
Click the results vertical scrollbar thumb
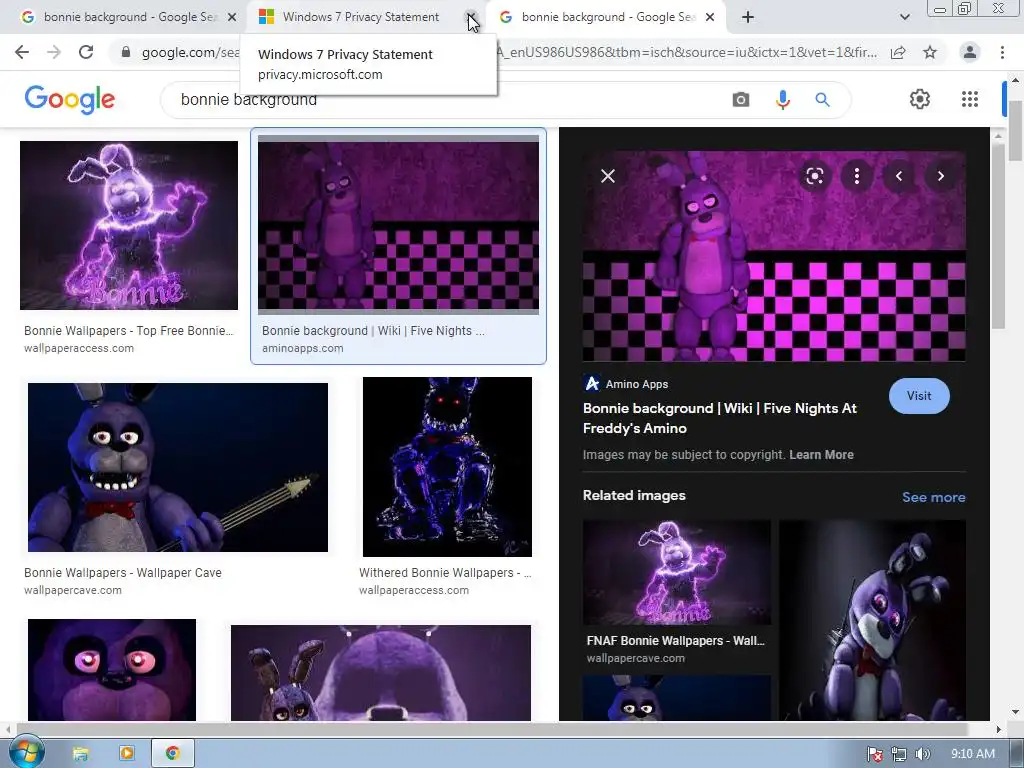(998, 235)
